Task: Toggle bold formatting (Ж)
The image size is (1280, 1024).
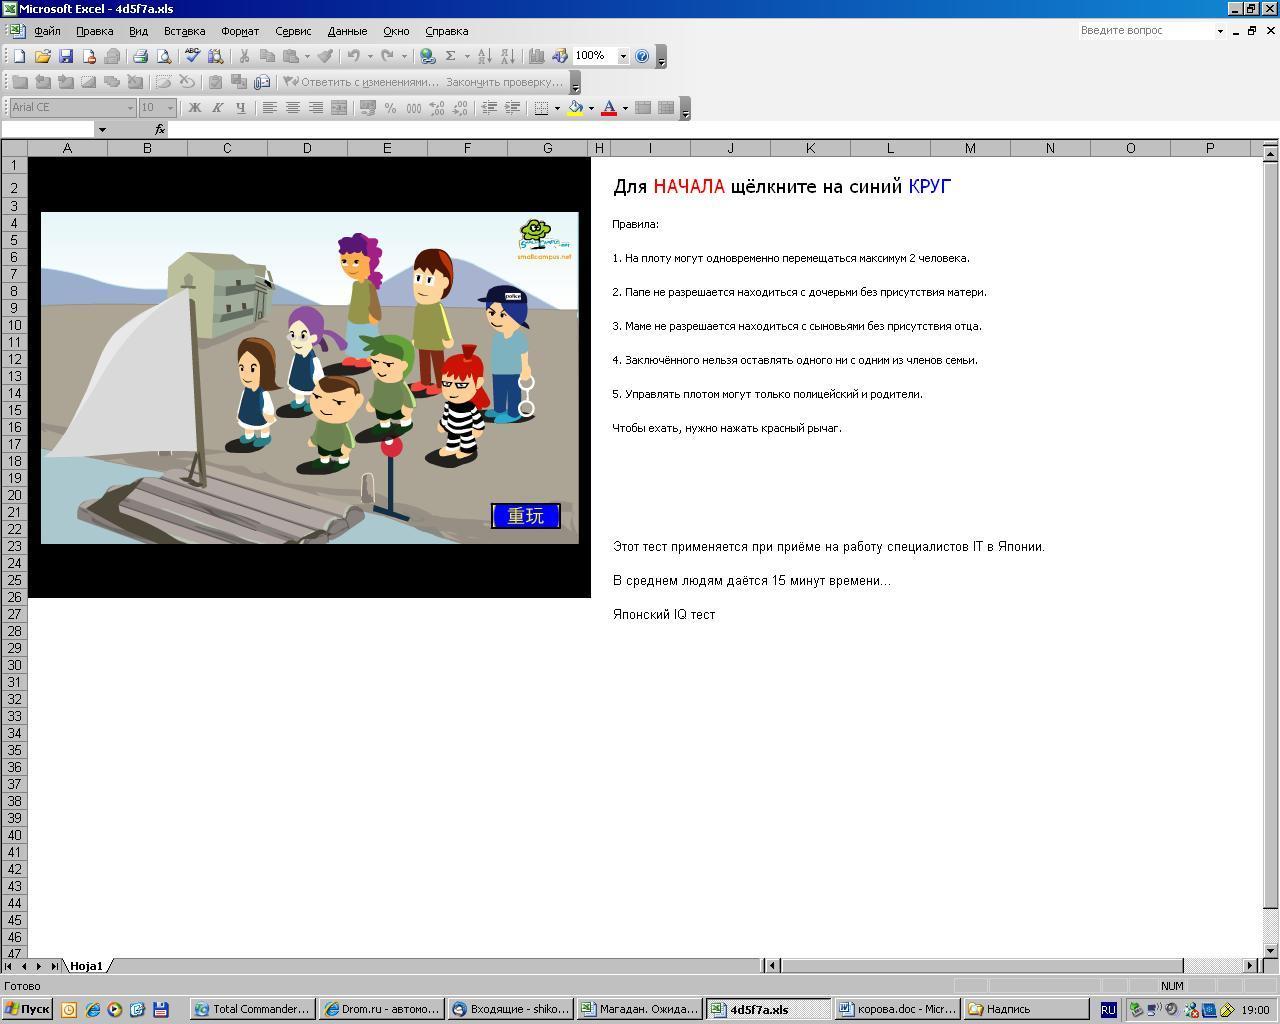Action: pyautogui.click(x=195, y=108)
